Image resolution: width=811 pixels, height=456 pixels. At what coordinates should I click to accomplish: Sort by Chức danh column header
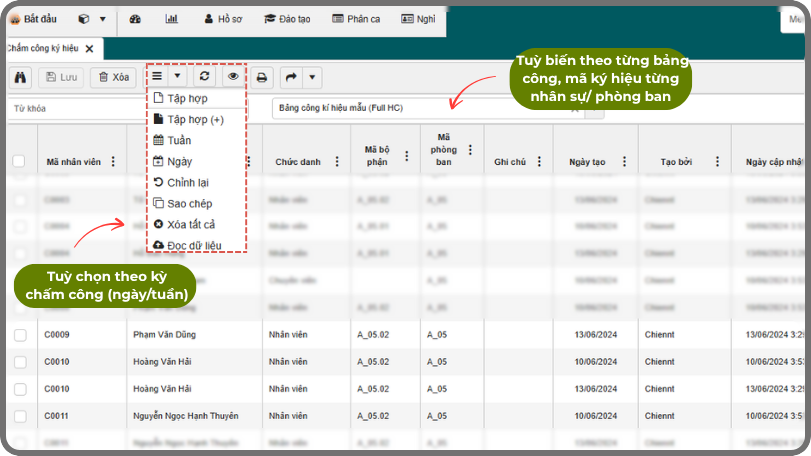coord(298,162)
